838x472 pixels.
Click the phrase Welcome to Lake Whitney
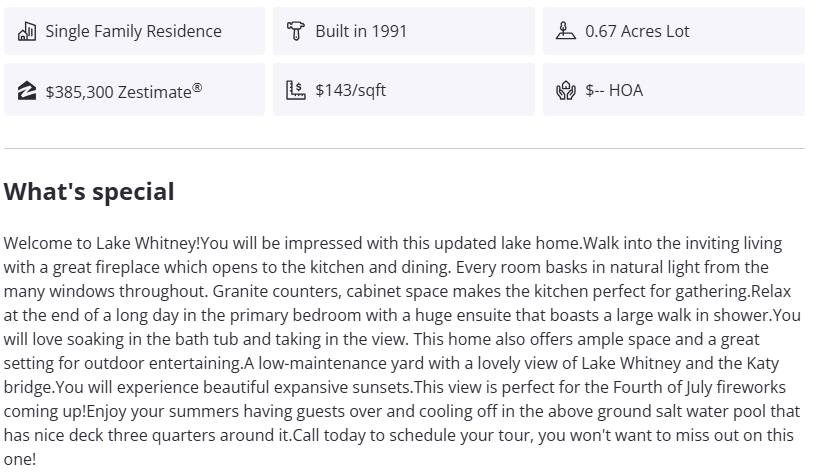100,243
